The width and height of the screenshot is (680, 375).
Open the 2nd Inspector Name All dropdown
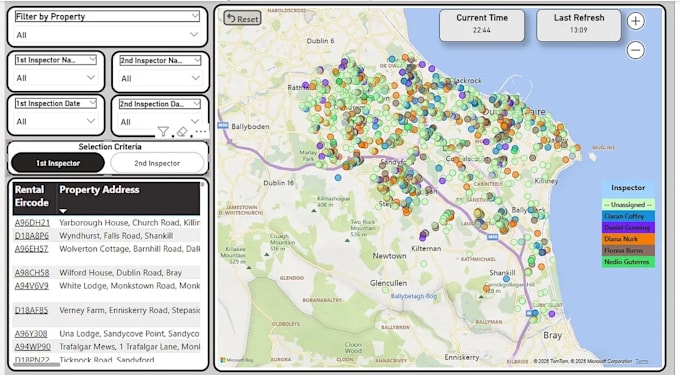[160, 78]
